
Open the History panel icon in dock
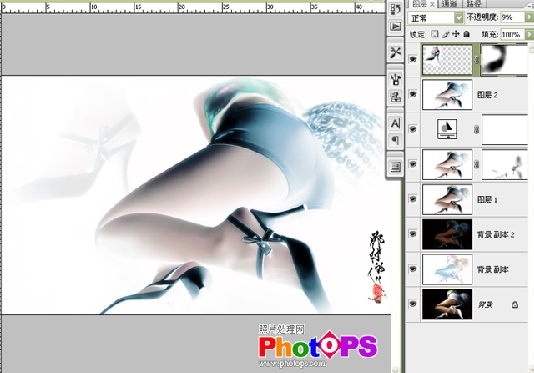coord(395,9)
